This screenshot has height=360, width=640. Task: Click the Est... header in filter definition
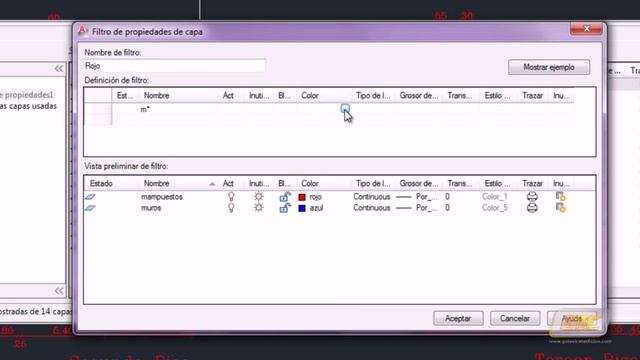(x=126, y=96)
